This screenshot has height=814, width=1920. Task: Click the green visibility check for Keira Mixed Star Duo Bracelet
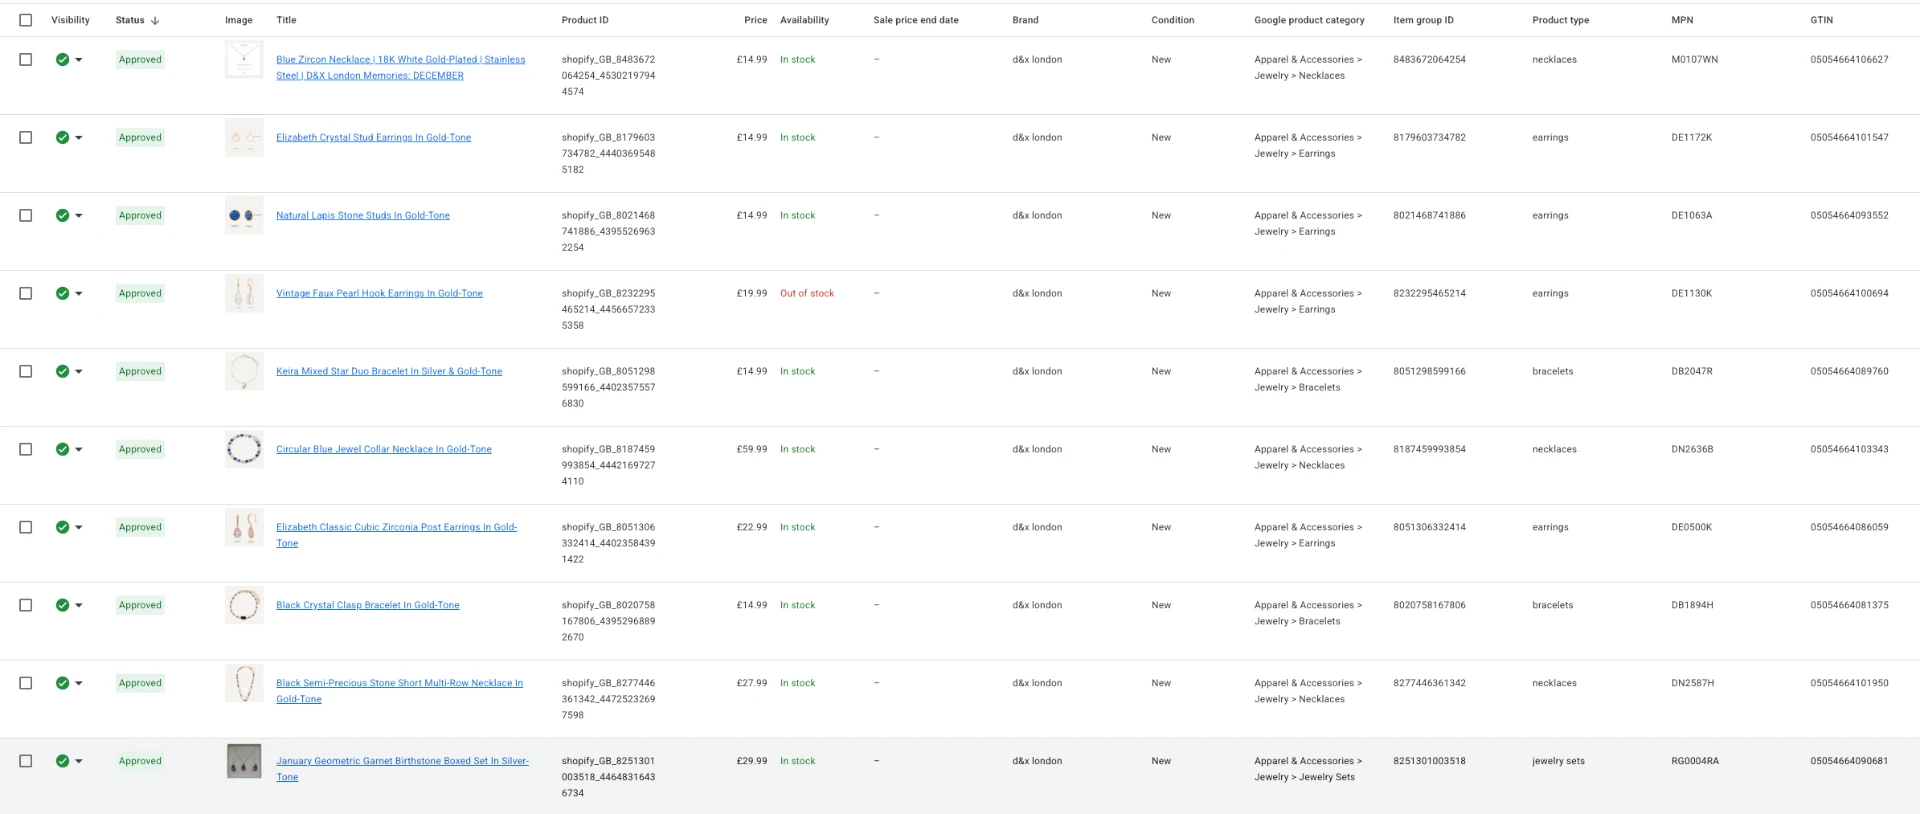pos(62,372)
